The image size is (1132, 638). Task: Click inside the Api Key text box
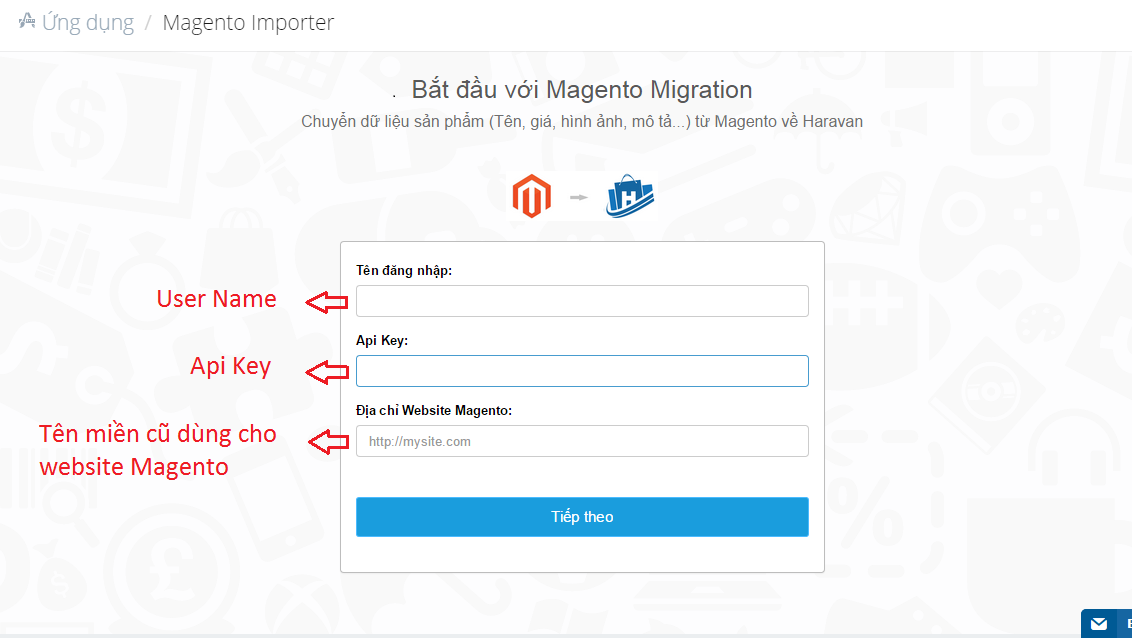(582, 371)
